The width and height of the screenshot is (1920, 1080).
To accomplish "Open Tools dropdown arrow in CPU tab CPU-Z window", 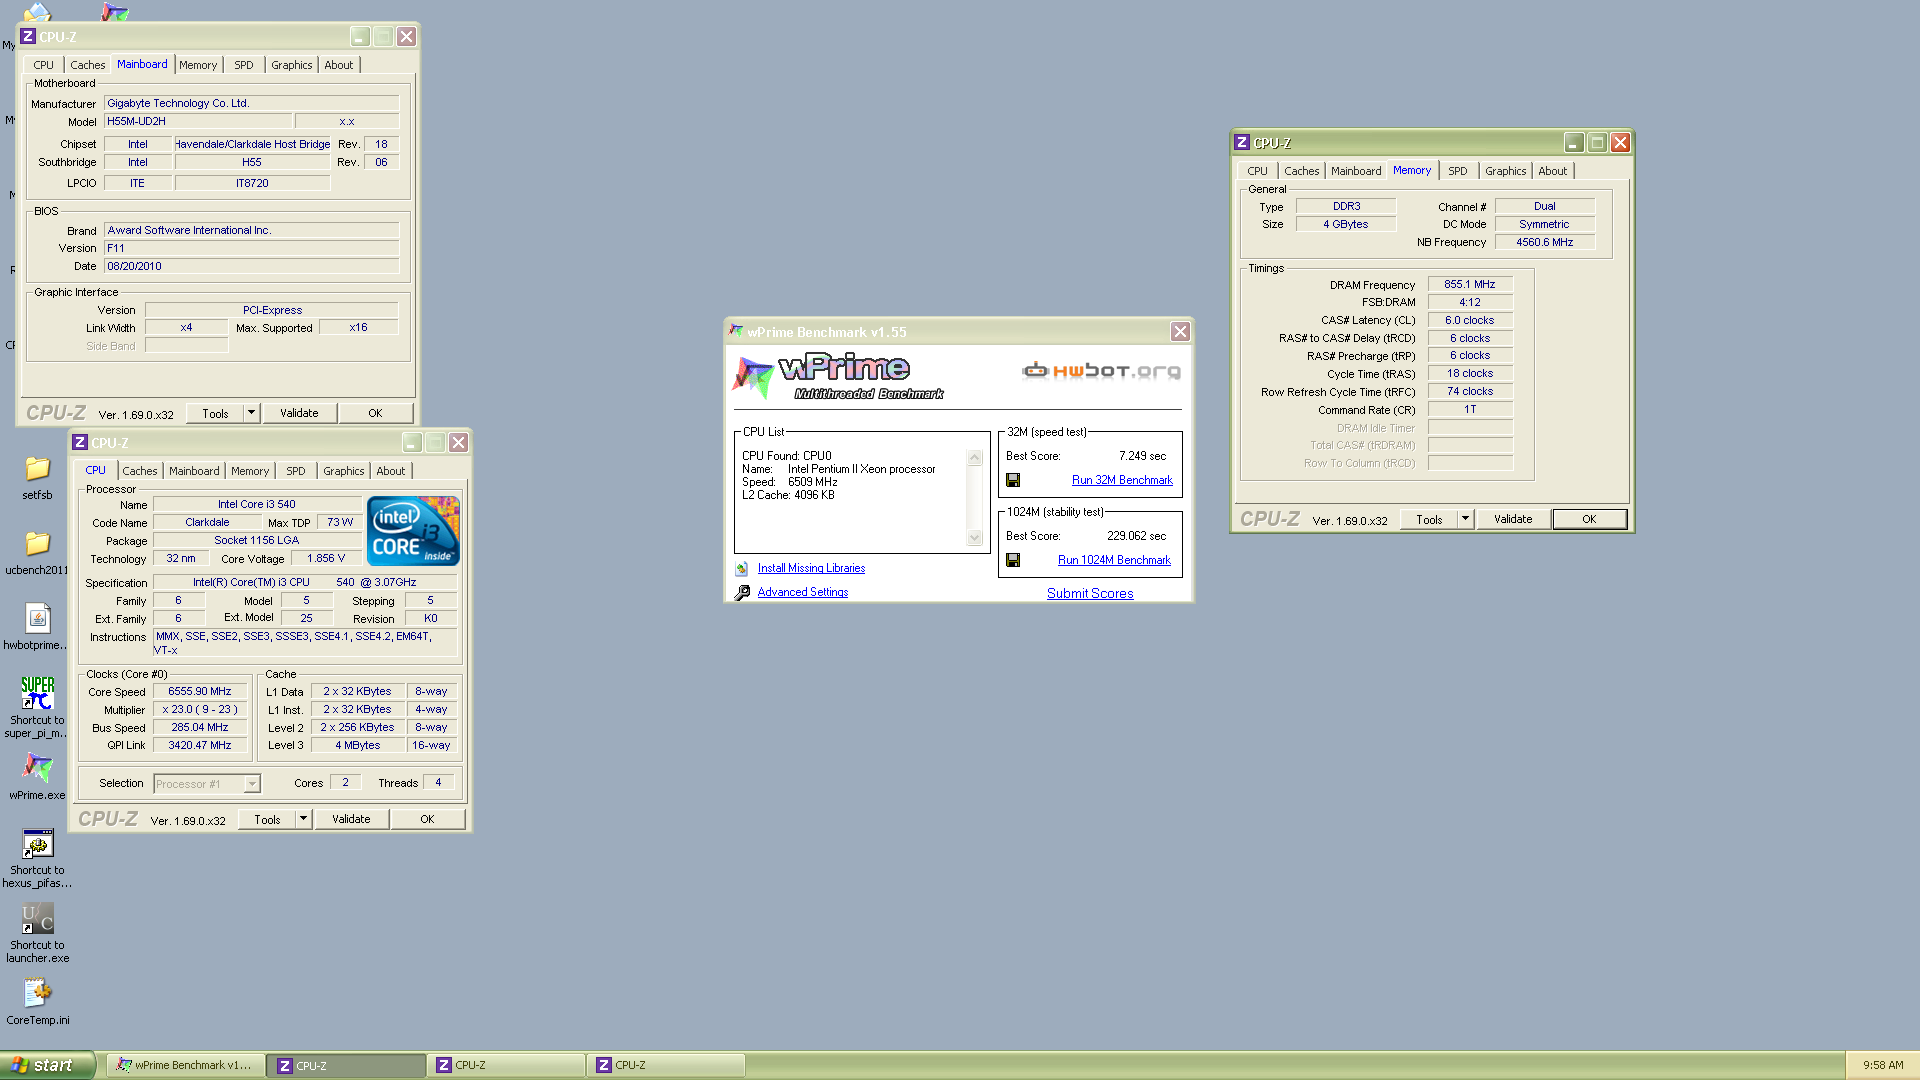I will tap(304, 819).
